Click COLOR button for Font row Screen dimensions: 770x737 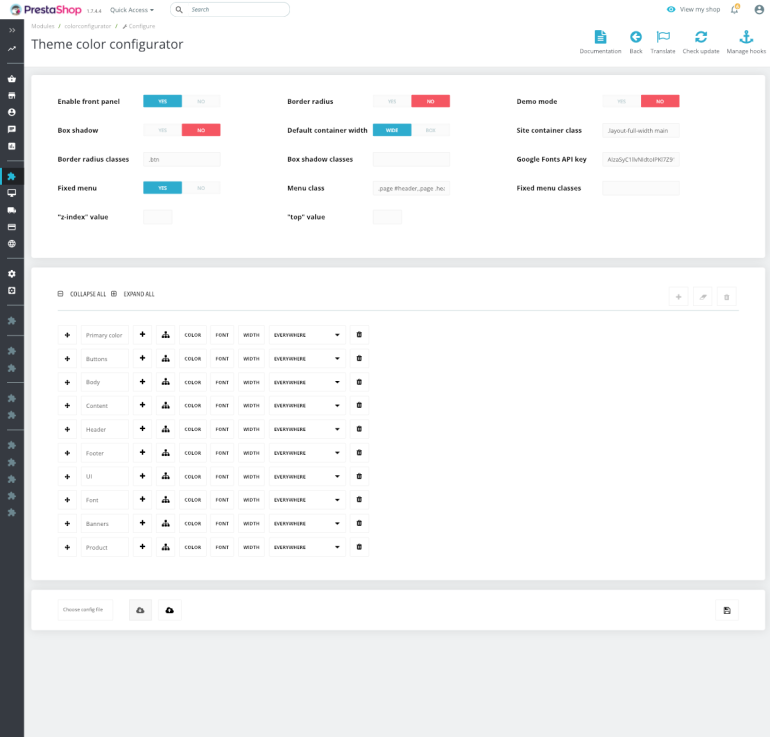(192, 500)
